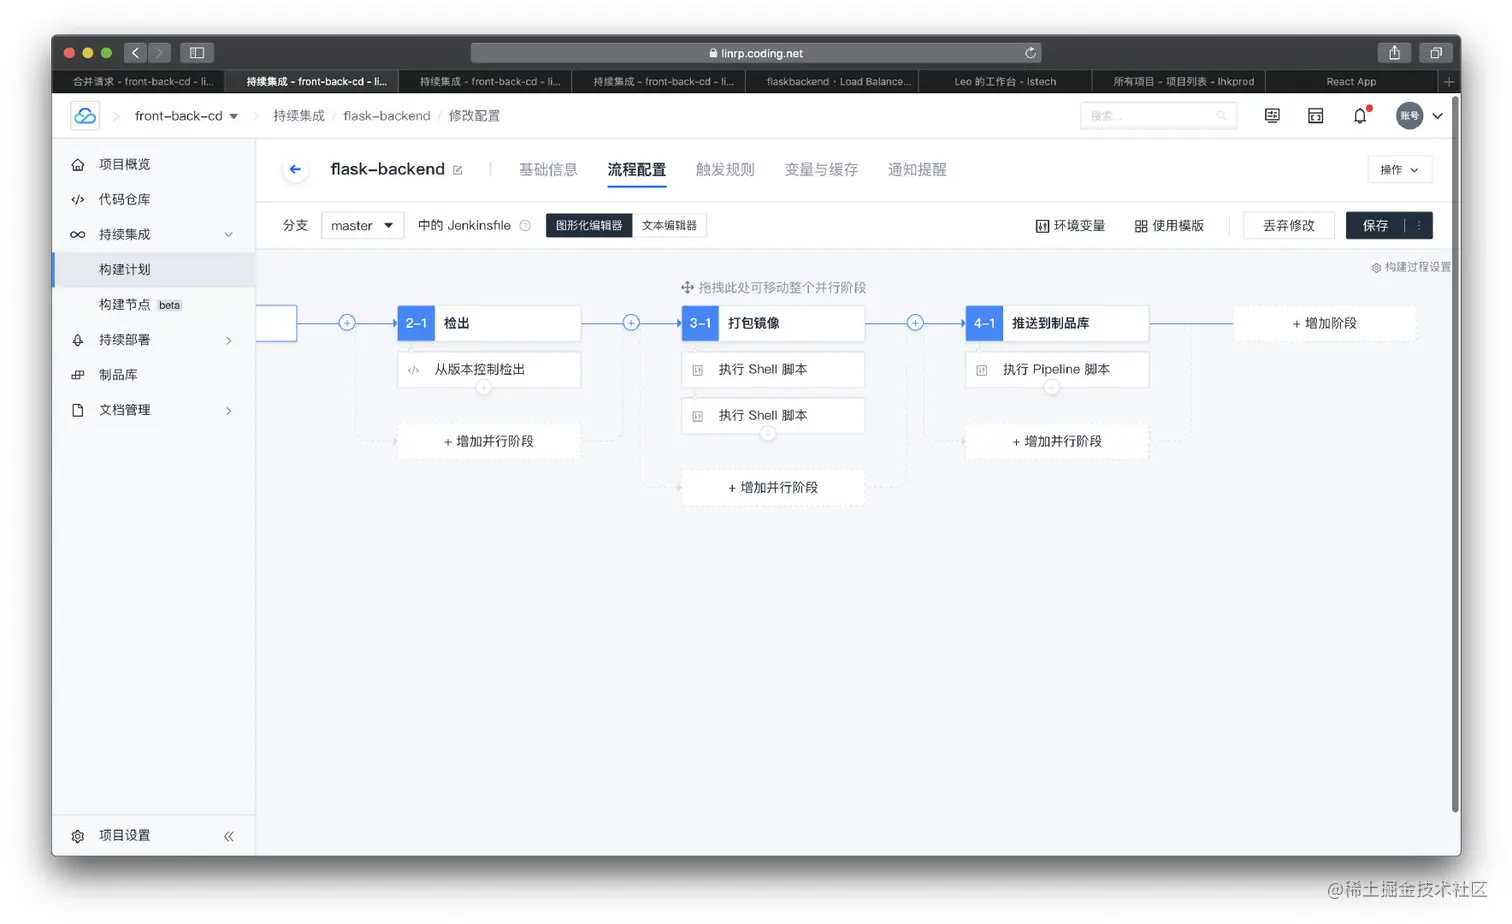The image size is (1512, 924).
Task: Switch to the 基础信息 tab
Action: click(x=548, y=170)
